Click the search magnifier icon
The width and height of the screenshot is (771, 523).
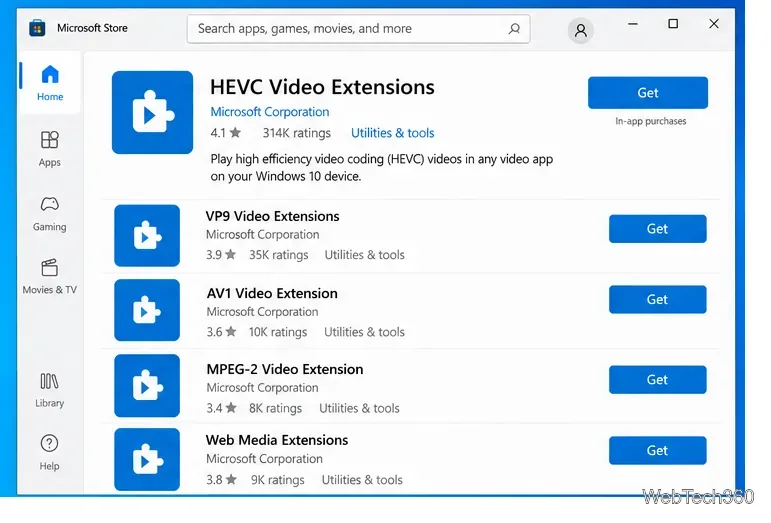tap(514, 29)
